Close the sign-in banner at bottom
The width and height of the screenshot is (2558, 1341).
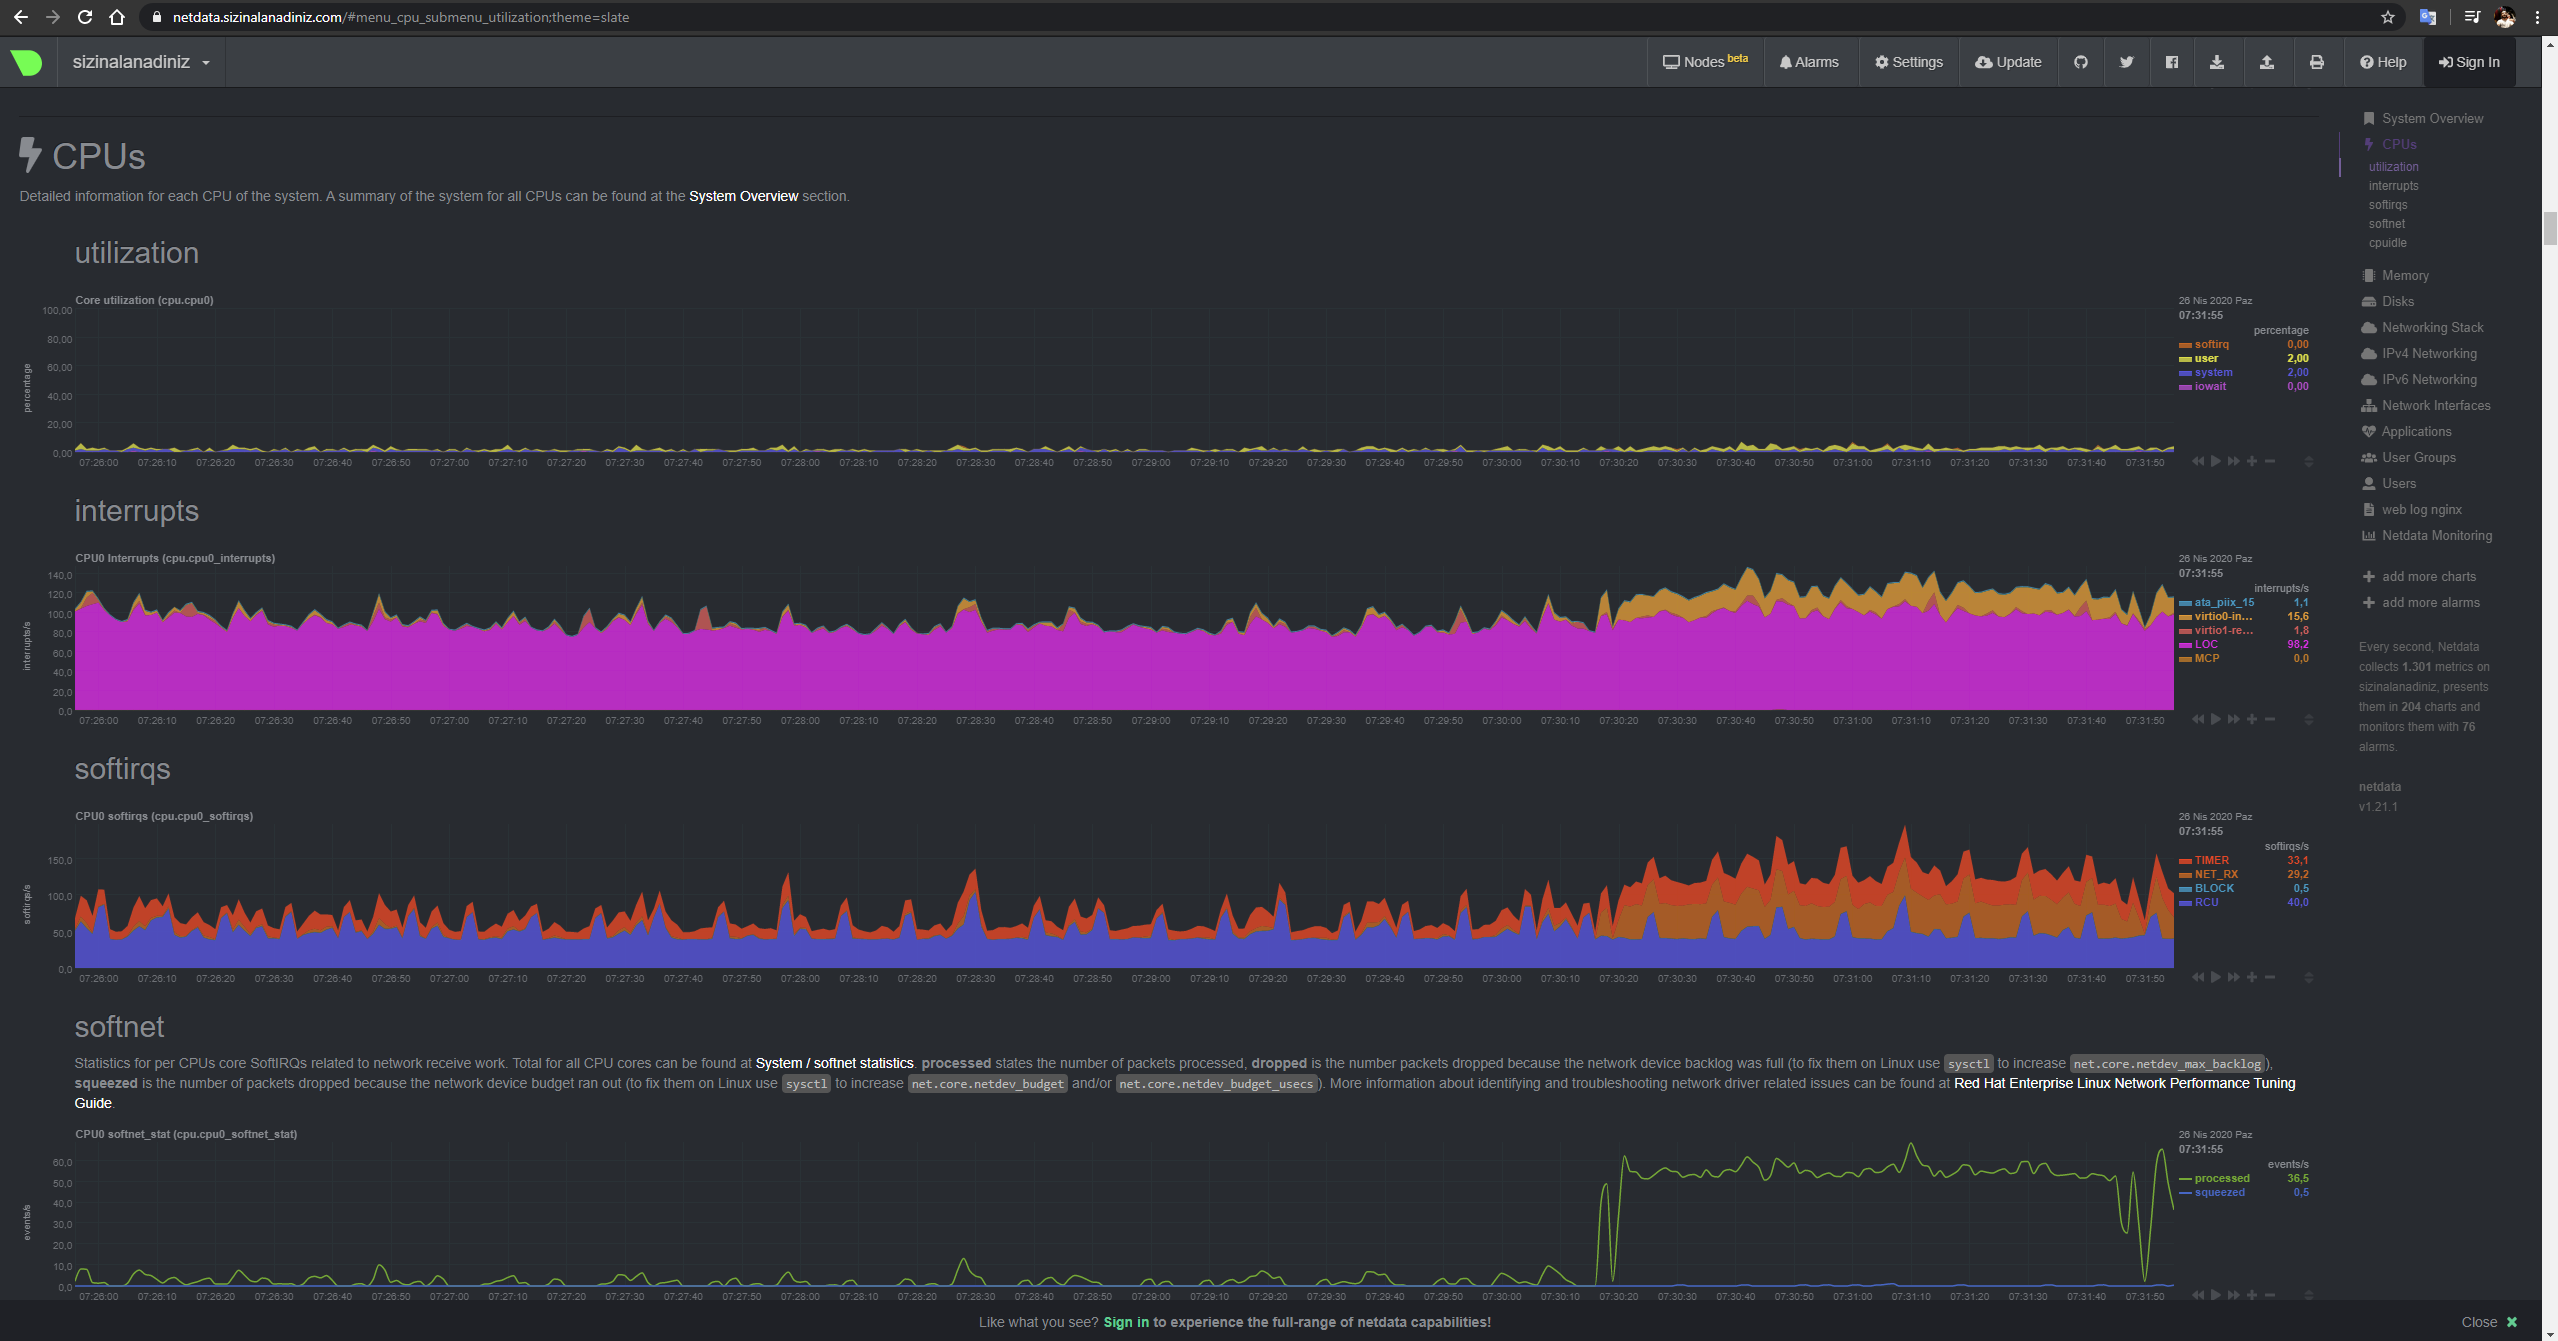(2489, 1322)
